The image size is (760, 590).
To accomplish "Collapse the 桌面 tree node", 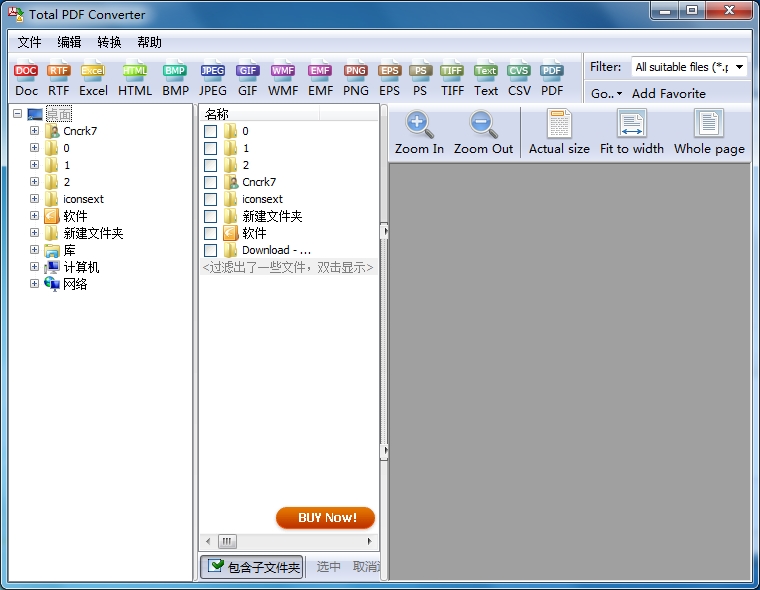I will tap(17, 114).
